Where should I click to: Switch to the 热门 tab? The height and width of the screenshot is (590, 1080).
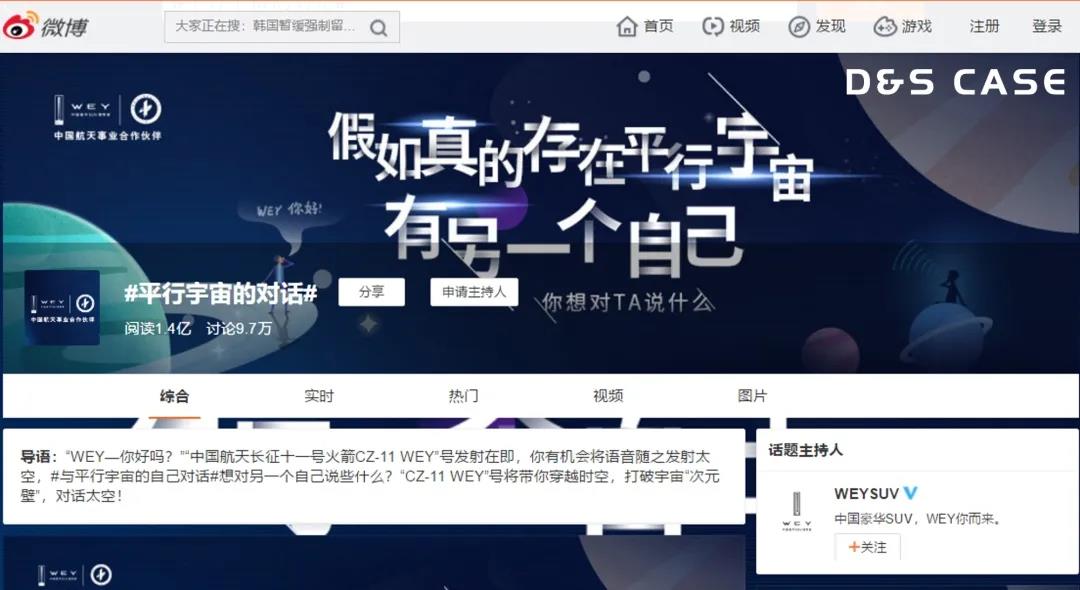(462, 395)
